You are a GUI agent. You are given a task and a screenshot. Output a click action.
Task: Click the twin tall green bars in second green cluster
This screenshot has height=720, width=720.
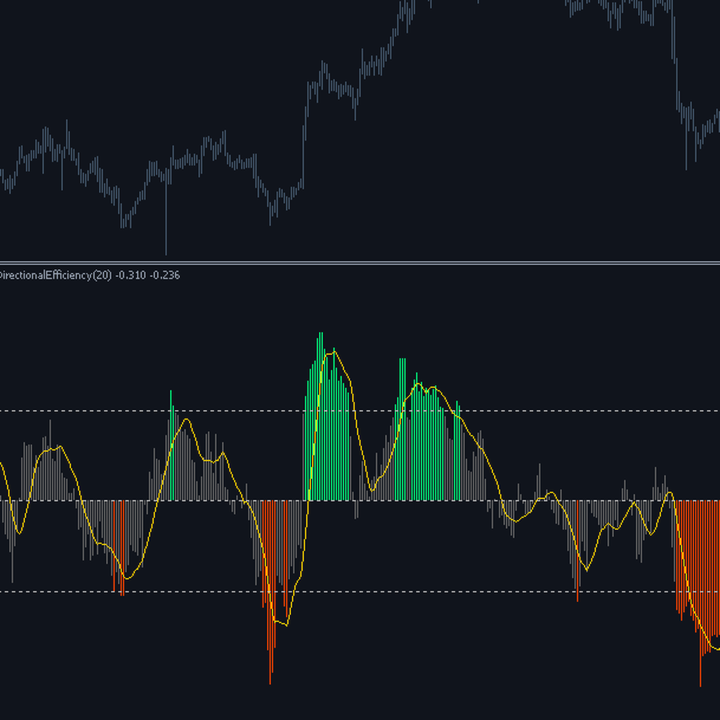[403, 429]
